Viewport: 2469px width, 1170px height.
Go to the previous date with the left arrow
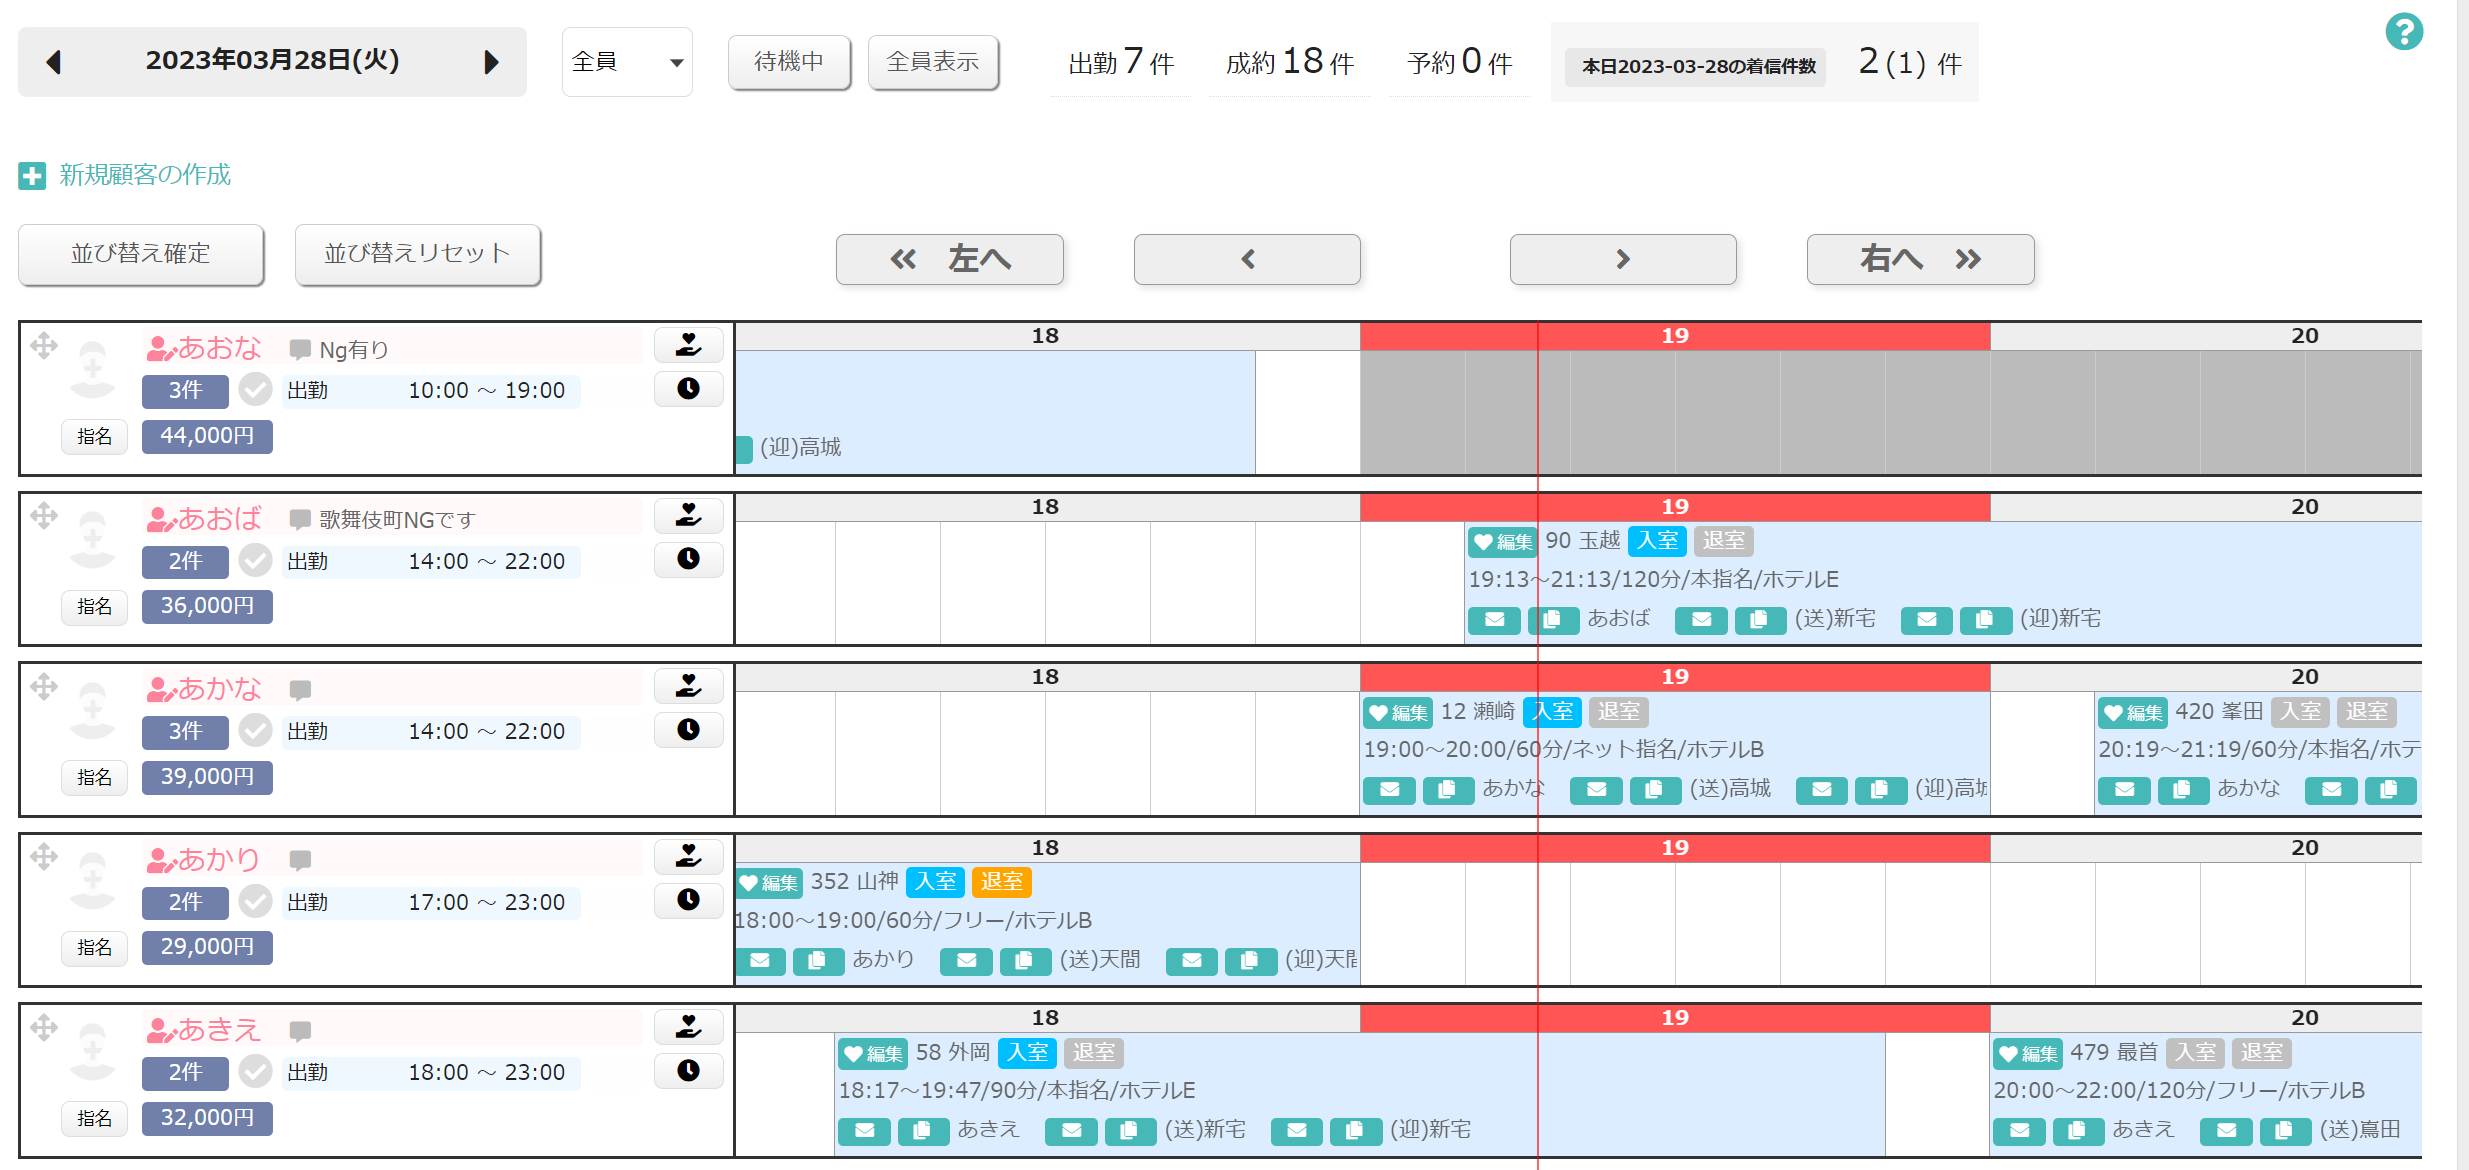tap(54, 62)
